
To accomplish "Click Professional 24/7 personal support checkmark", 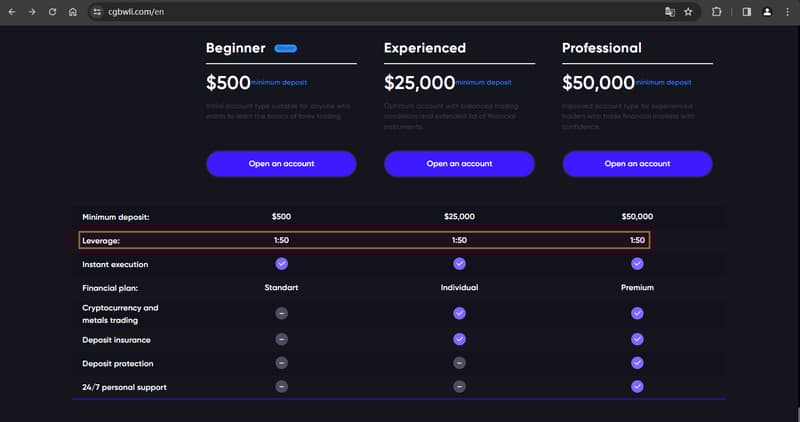I will pos(637,387).
